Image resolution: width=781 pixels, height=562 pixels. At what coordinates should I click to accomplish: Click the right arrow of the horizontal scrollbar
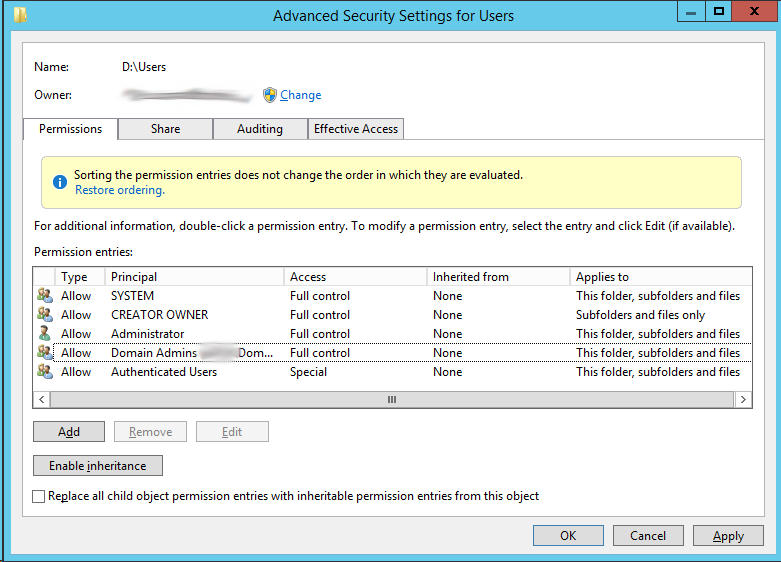tap(743, 400)
